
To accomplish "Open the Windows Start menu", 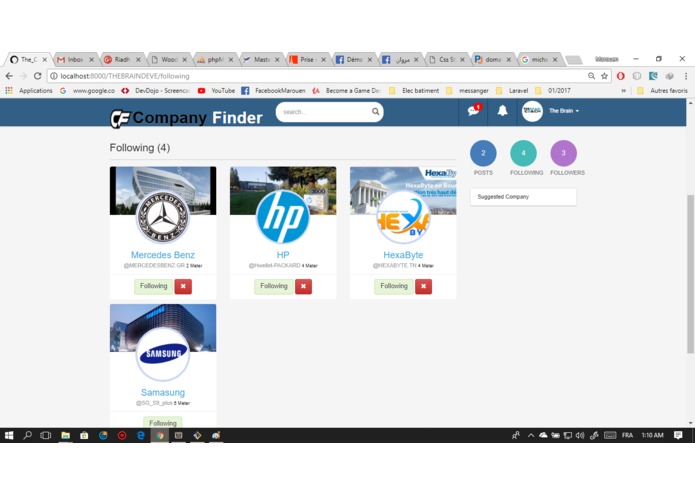I will pyautogui.click(x=9, y=436).
